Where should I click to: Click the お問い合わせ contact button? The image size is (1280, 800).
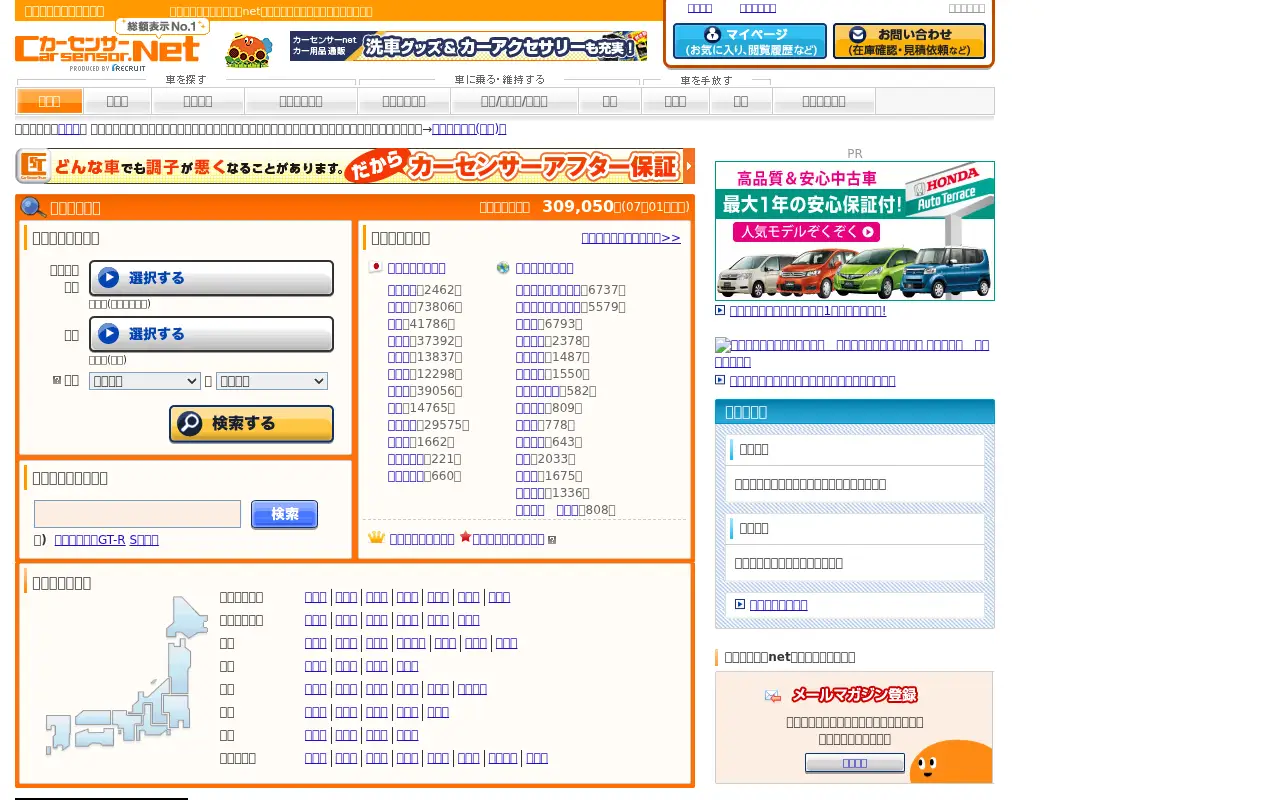(909, 41)
